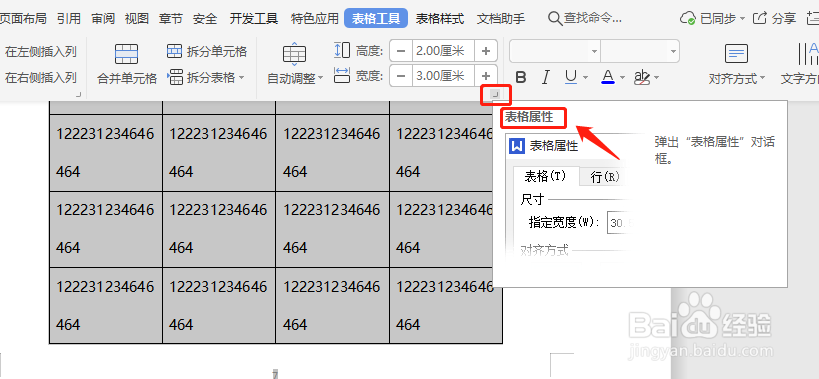Image resolution: width=819 pixels, height=379 pixels.
Task: Click the first-column cell in the bottom table row
Action: (106, 305)
